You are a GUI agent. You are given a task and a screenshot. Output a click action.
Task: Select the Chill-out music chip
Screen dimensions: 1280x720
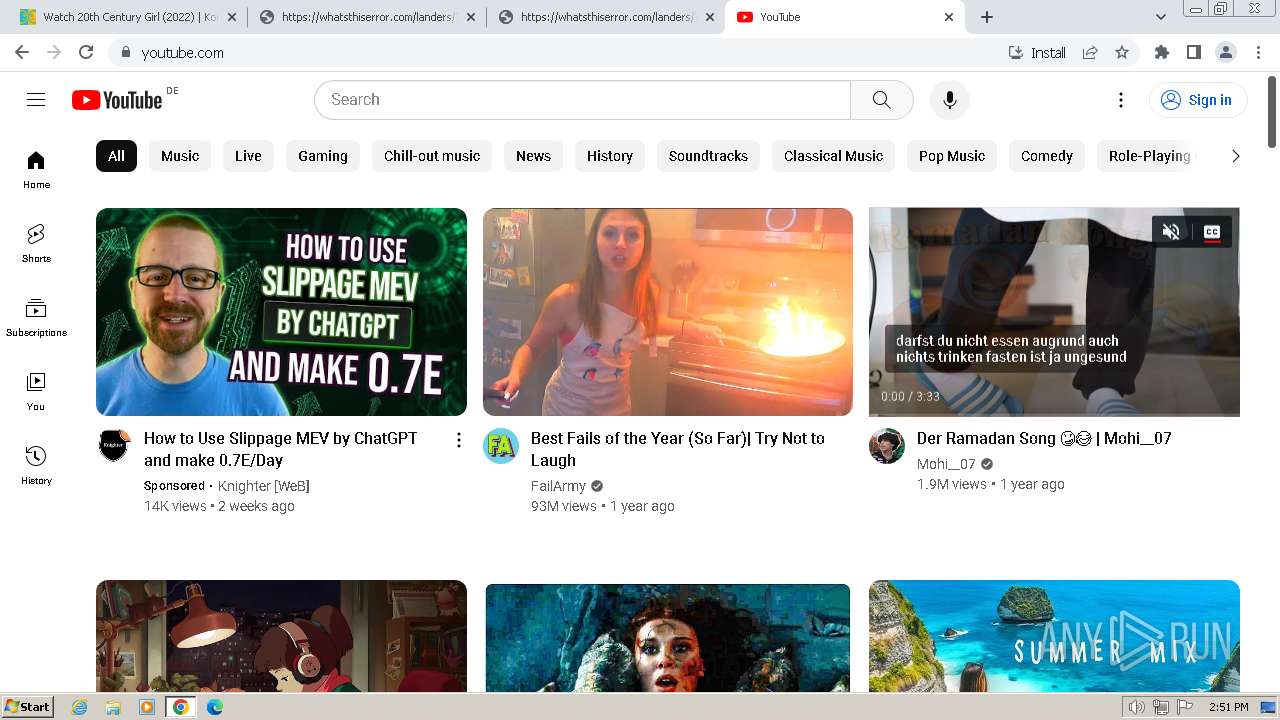[x=432, y=156]
